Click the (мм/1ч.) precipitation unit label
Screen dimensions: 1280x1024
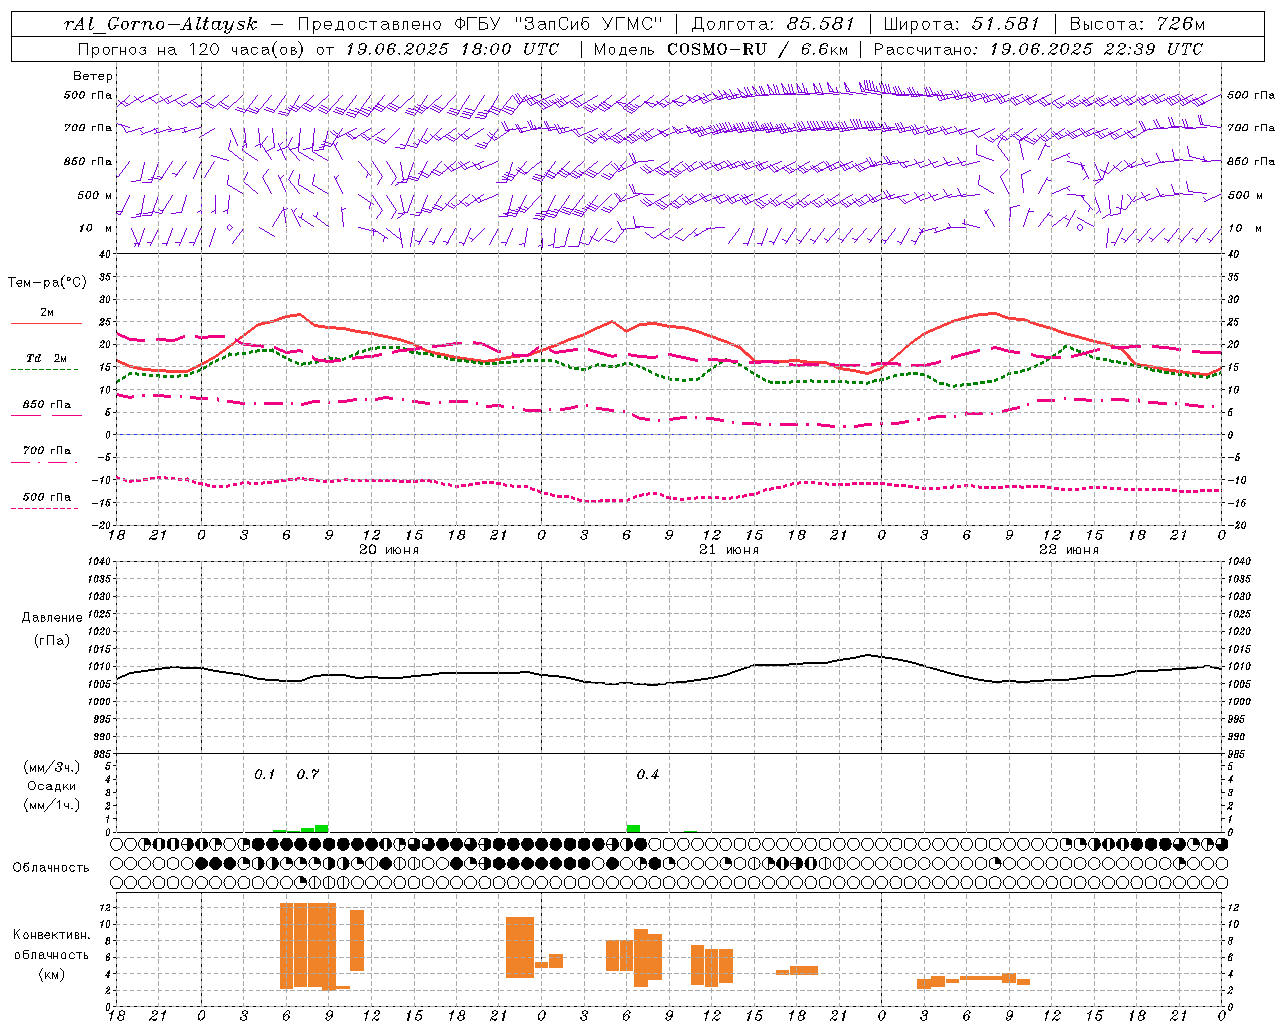pyautogui.click(x=50, y=805)
